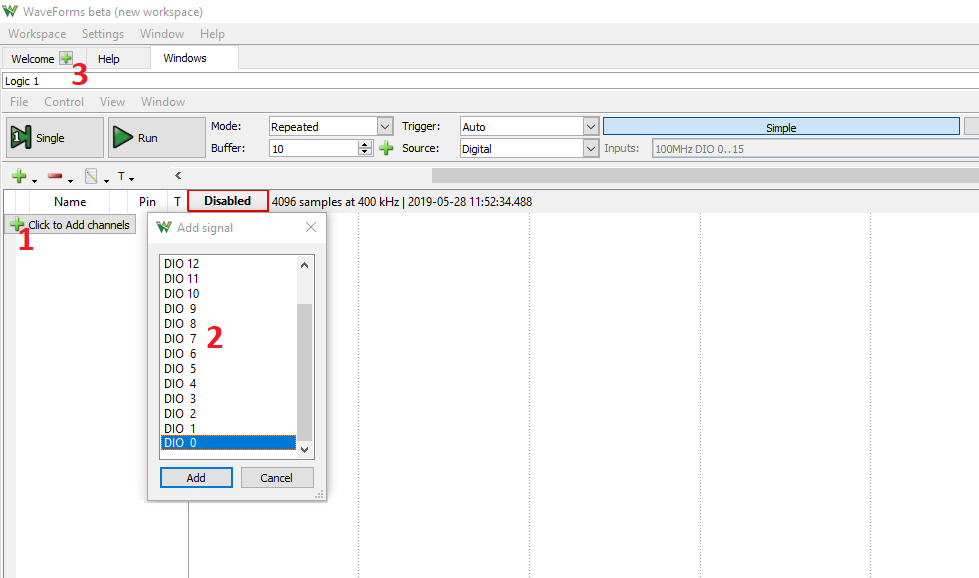Open the T trigger toolbar dropdown

click(125, 177)
